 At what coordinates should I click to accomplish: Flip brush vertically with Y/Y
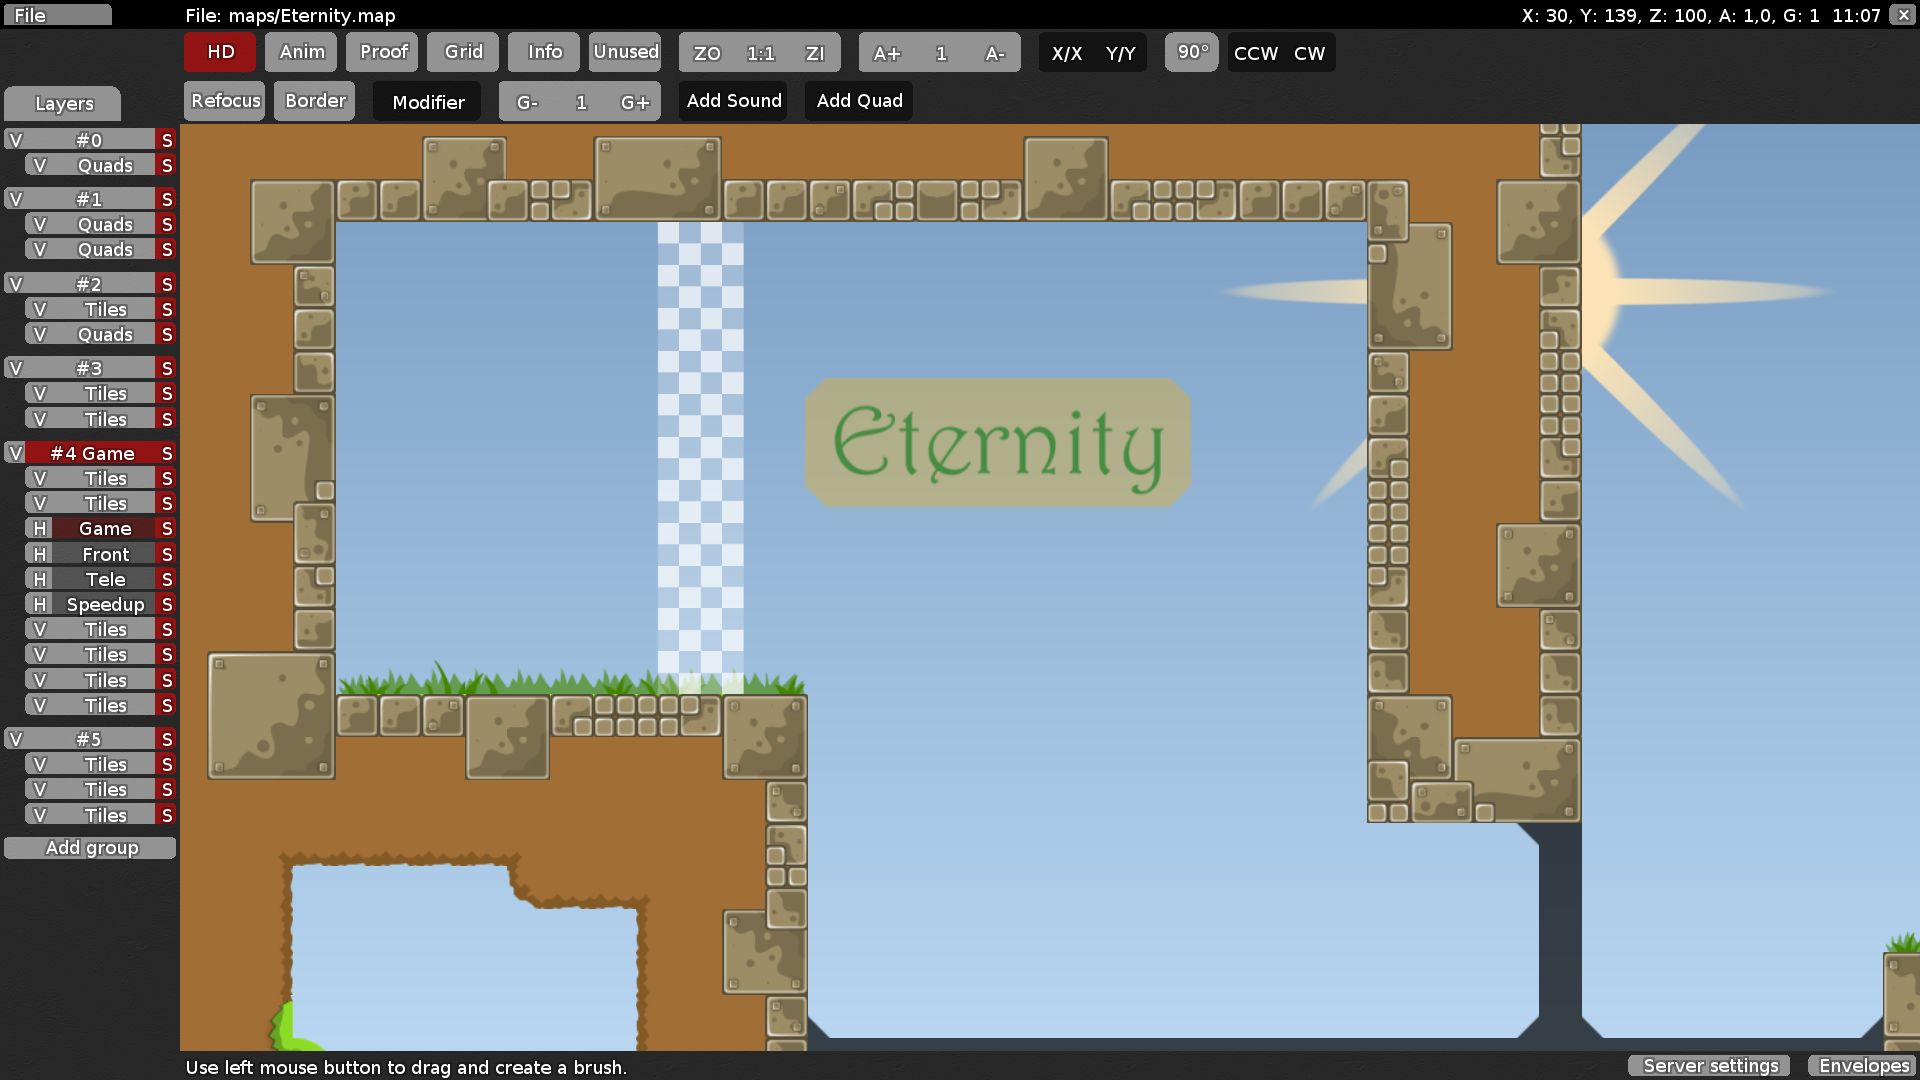point(1120,53)
